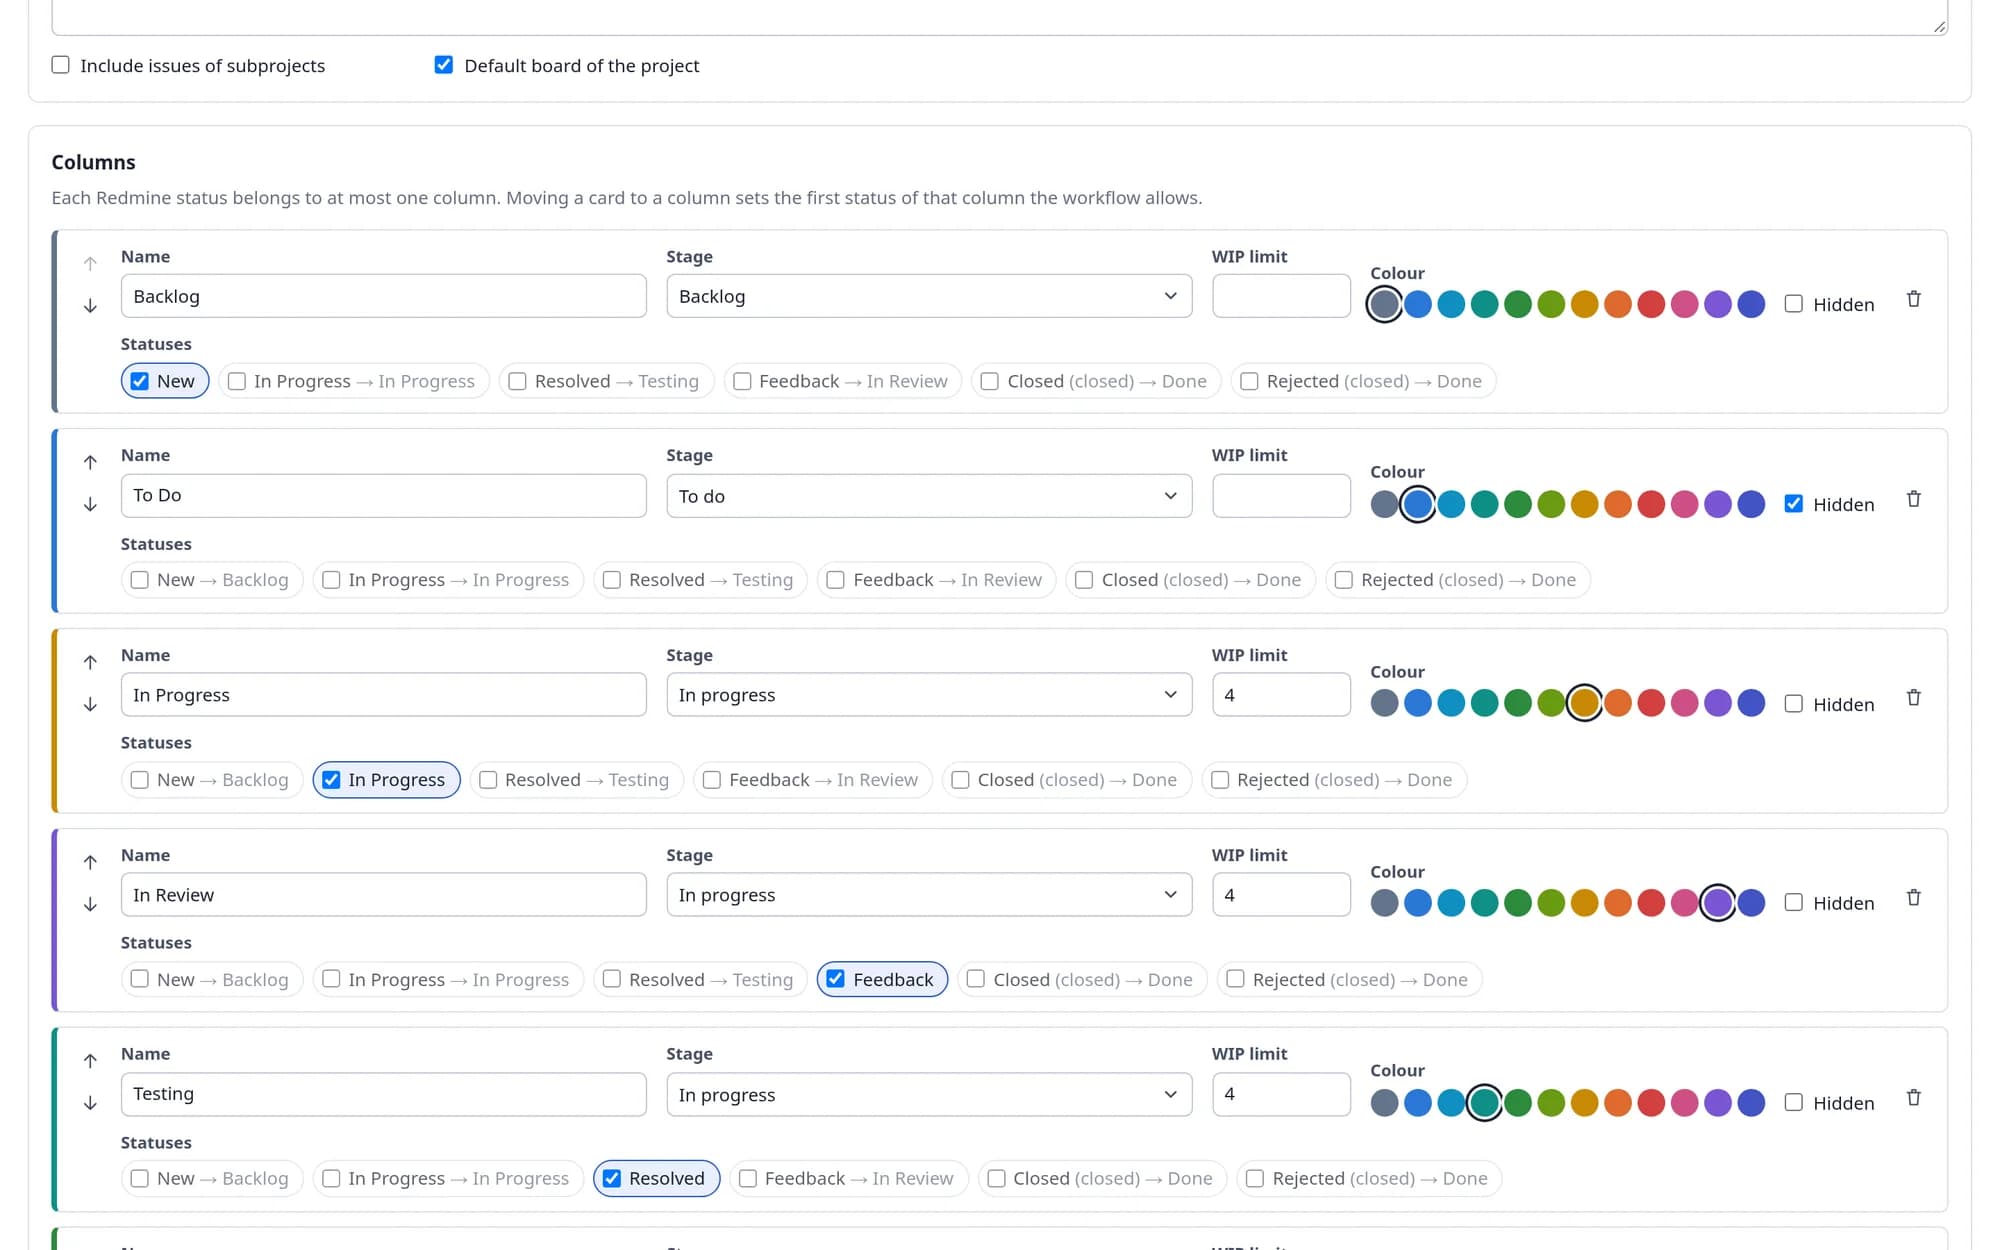Image resolution: width=2000 pixels, height=1250 pixels.
Task: Enable Include issues of subprojects
Action: (61, 65)
